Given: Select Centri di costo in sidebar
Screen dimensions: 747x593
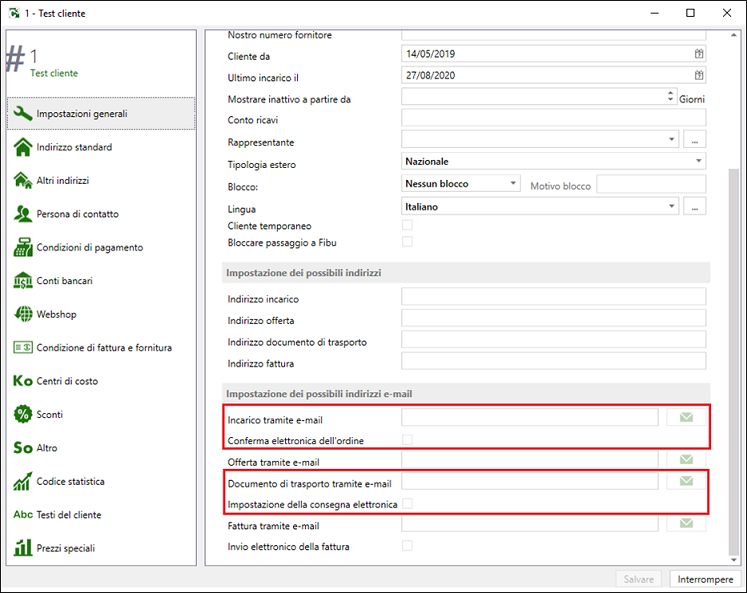Looking at the screenshot, I should tap(101, 381).
